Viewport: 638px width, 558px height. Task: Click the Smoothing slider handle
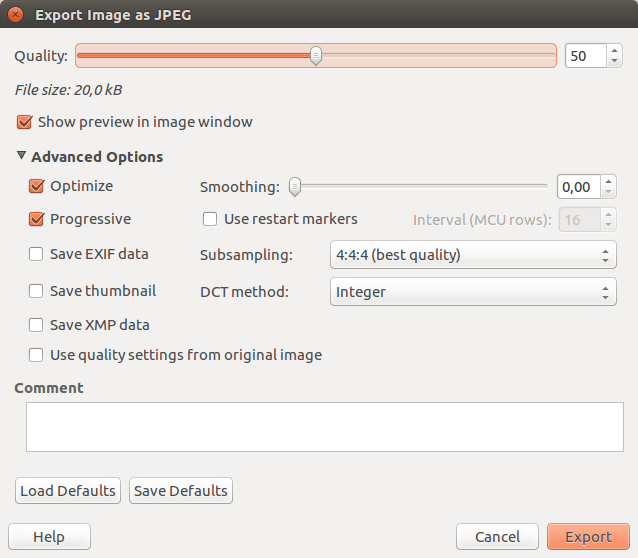295,186
